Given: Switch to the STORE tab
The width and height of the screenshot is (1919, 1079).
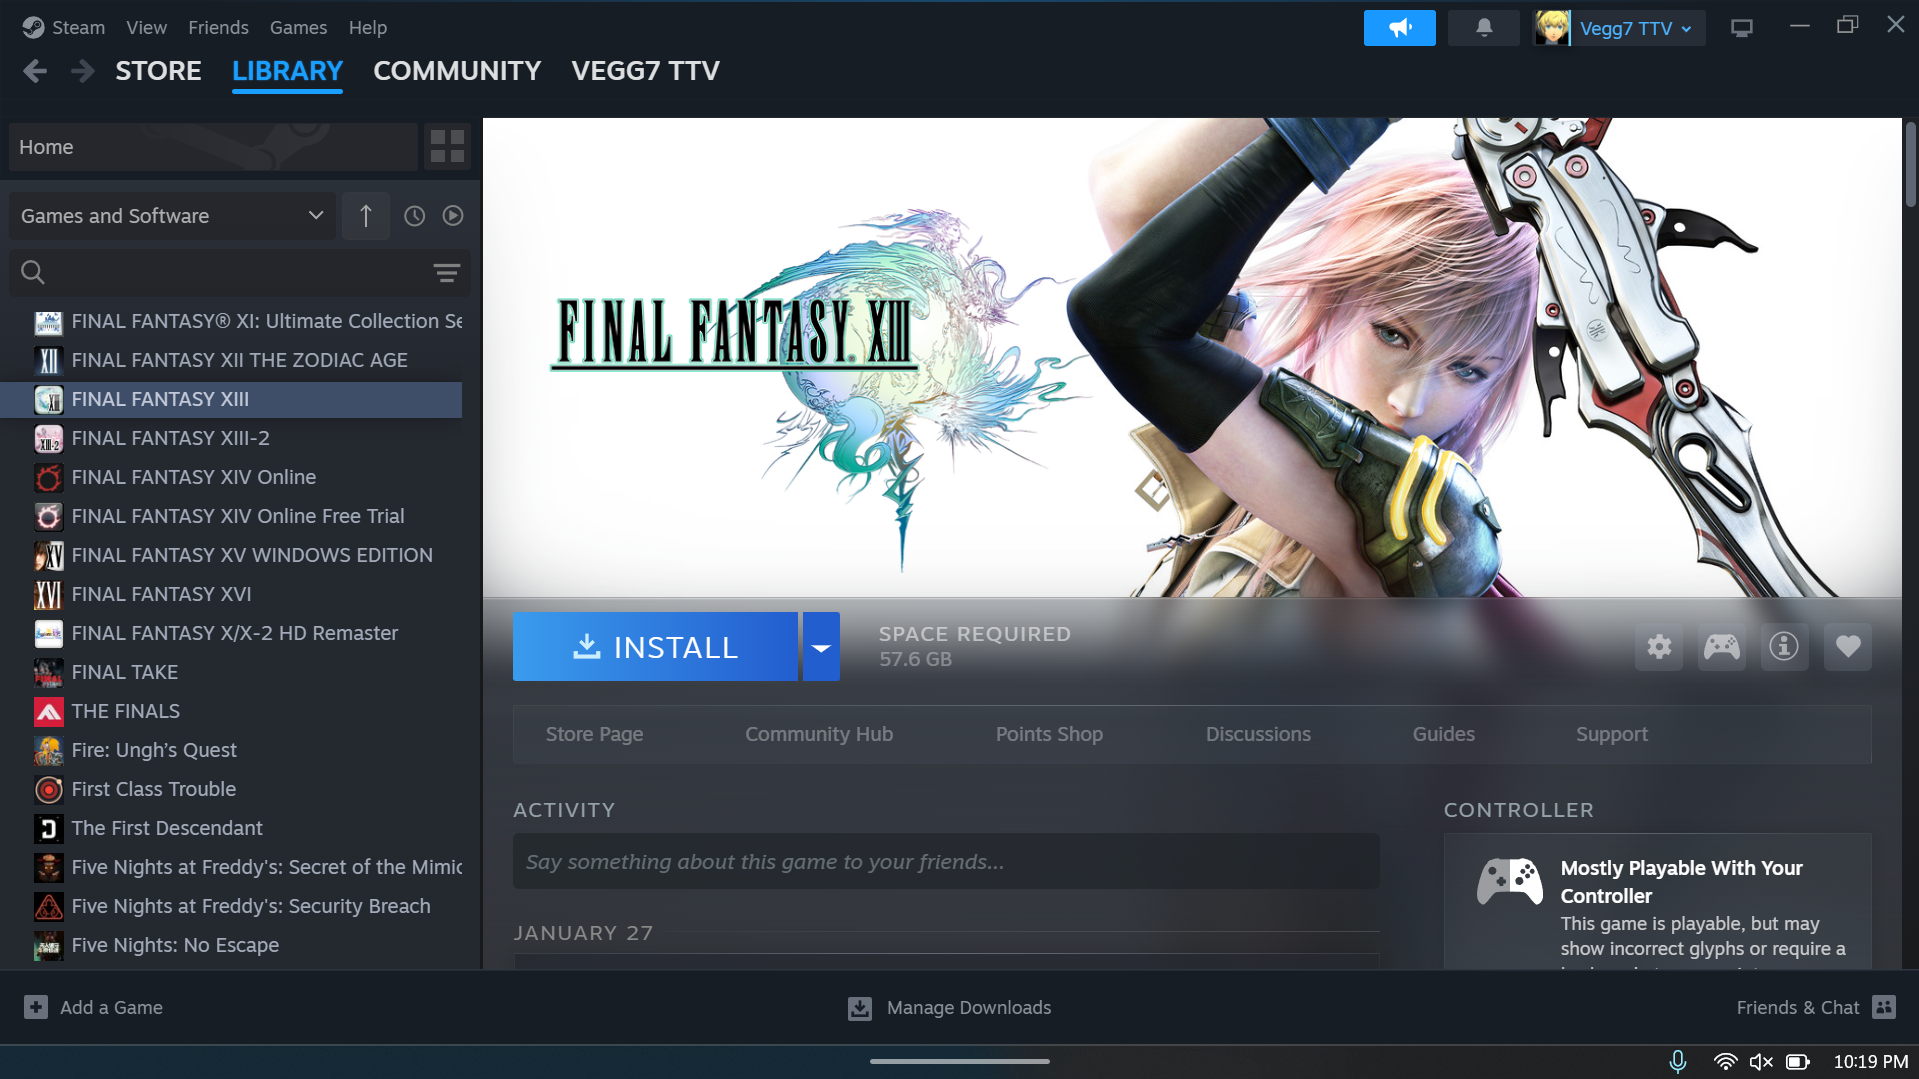Looking at the screenshot, I should pyautogui.click(x=158, y=71).
